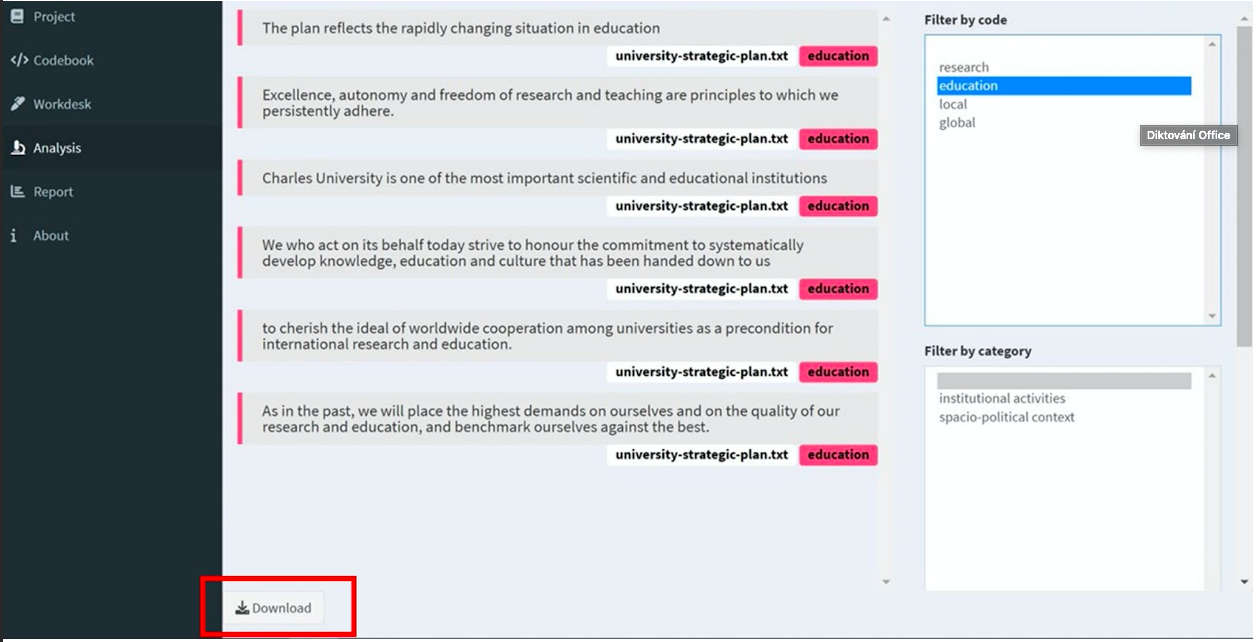Screen dimensions: 1256x642
Task: Open file label under 'The plan reflects' segment
Action: (x=702, y=56)
